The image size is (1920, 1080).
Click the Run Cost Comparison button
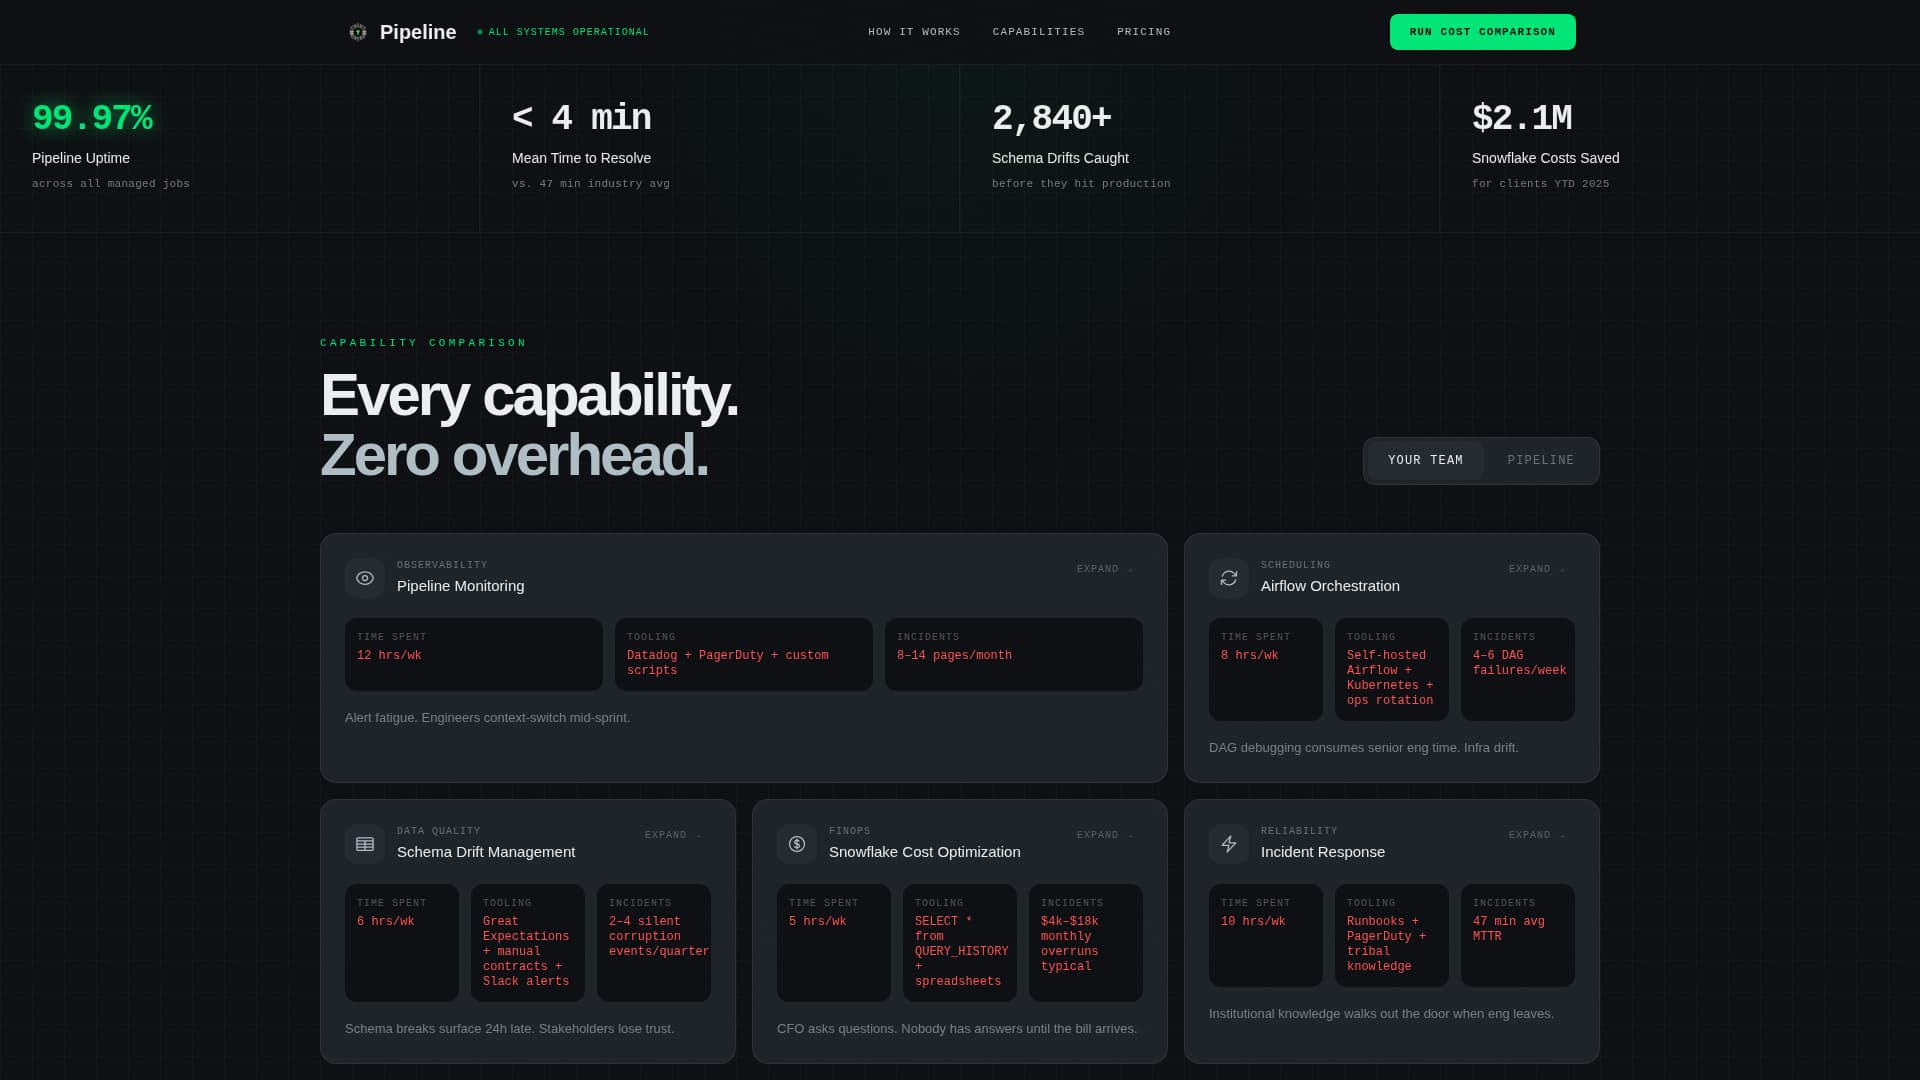coord(1482,32)
